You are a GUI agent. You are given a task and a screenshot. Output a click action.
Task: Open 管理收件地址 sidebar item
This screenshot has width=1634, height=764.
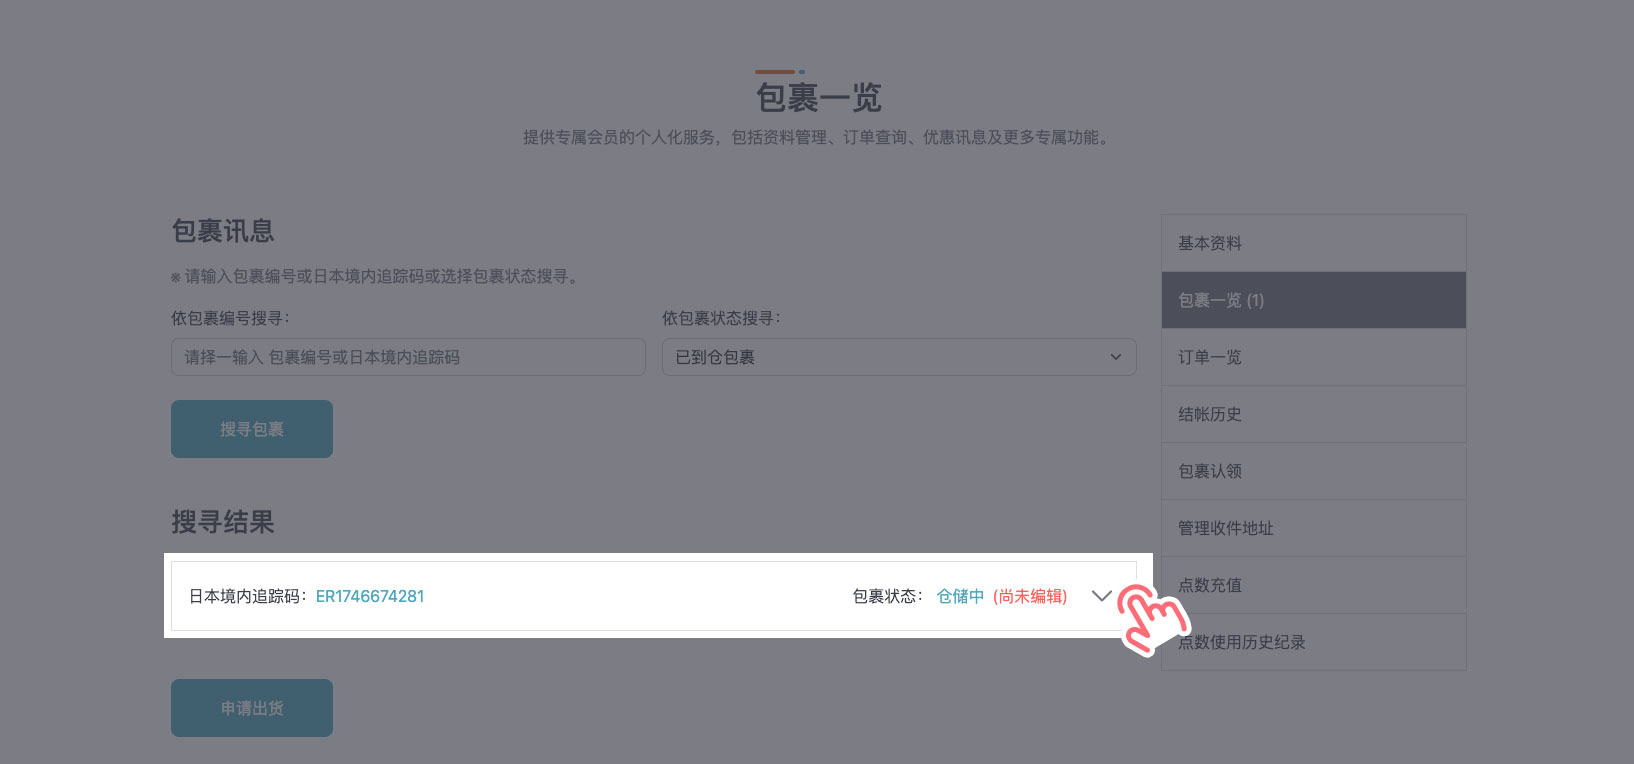(x=1314, y=528)
